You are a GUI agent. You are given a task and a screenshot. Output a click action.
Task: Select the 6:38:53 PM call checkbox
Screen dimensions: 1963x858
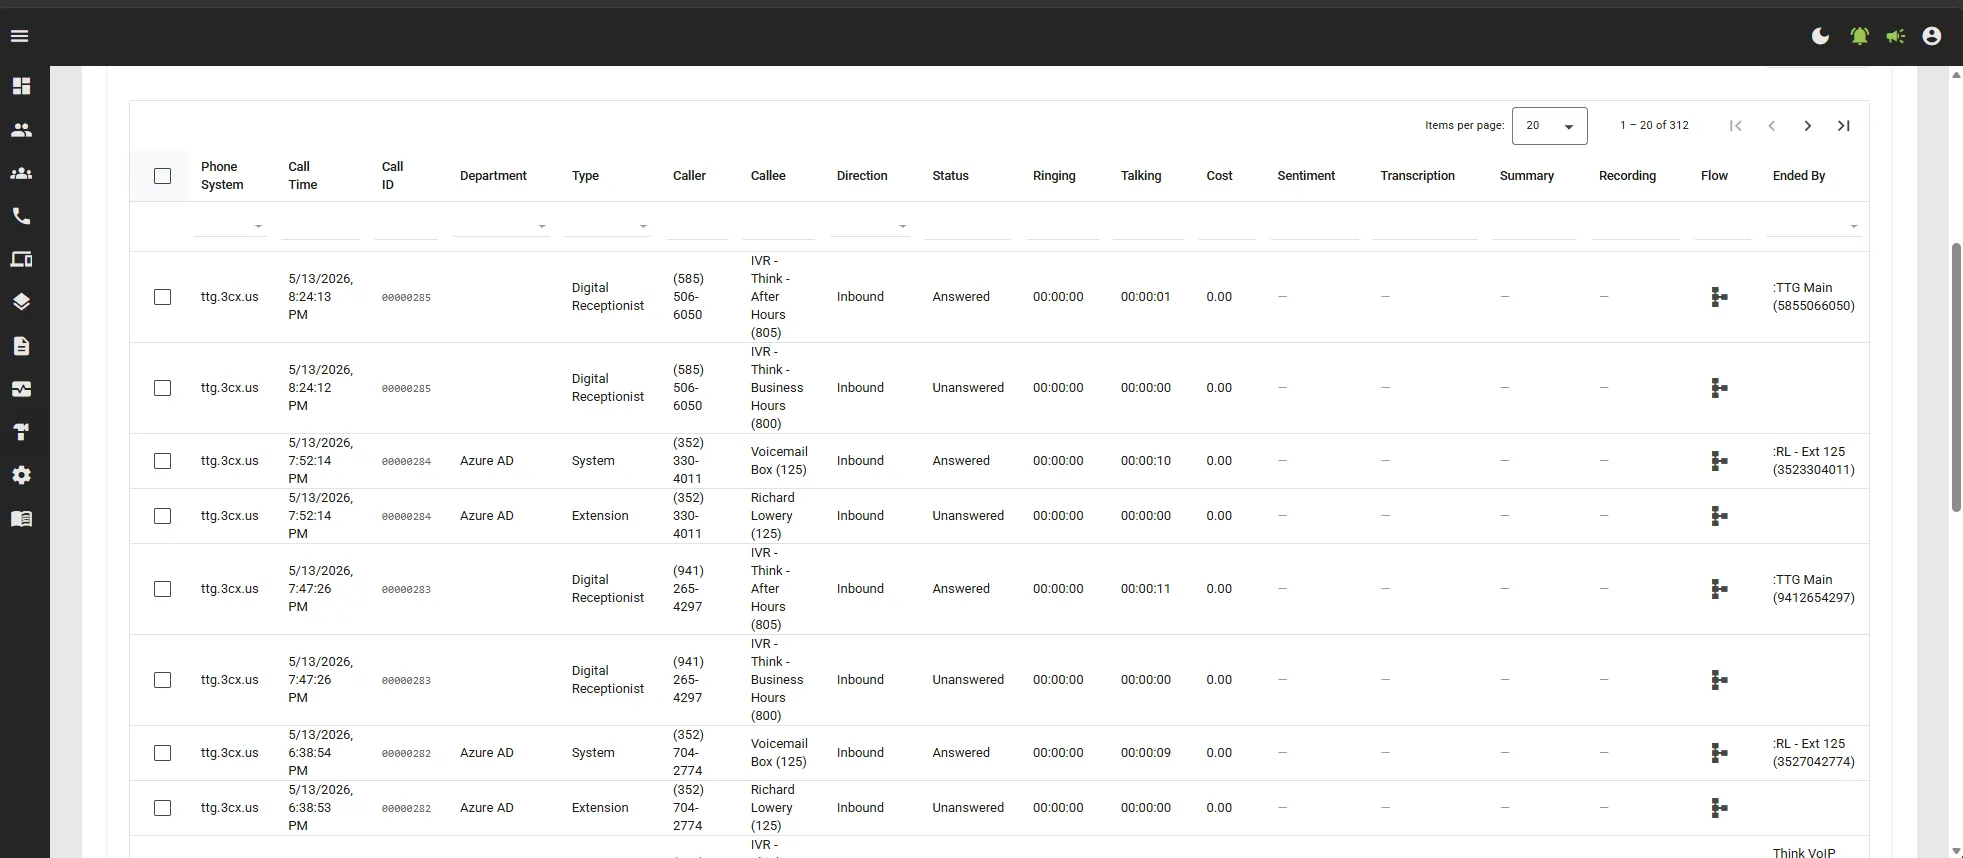(x=163, y=808)
